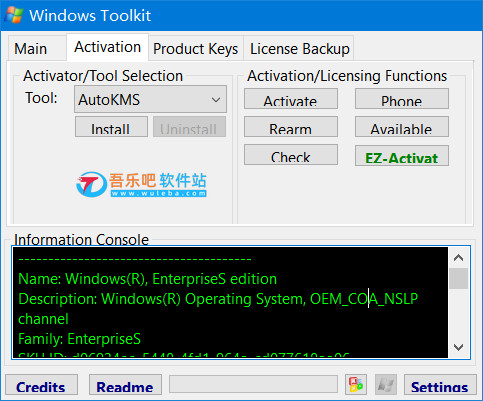The width and height of the screenshot is (483, 401).
Task: Switch to the Main tab
Action: (31, 49)
